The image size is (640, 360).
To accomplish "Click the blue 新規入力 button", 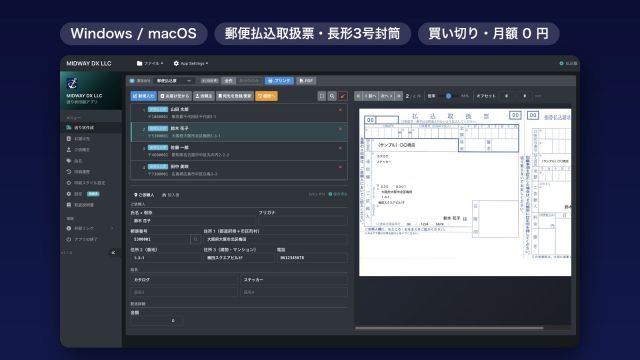I will [x=144, y=96].
